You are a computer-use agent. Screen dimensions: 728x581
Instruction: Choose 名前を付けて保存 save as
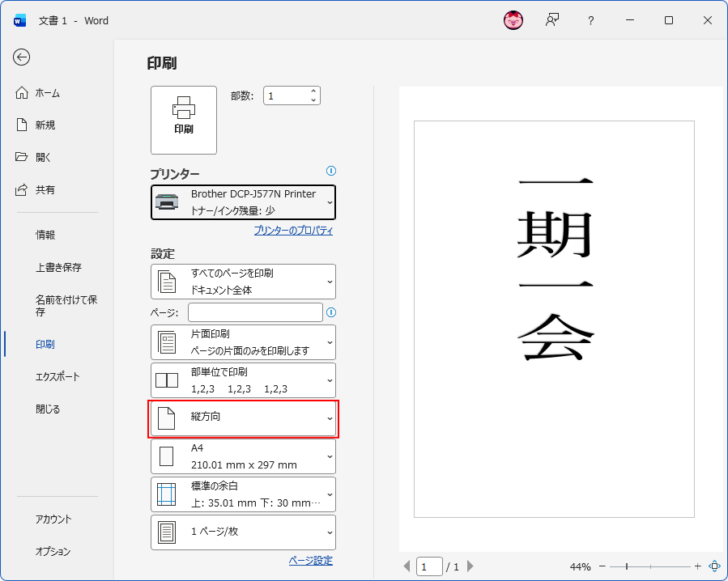[66, 305]
